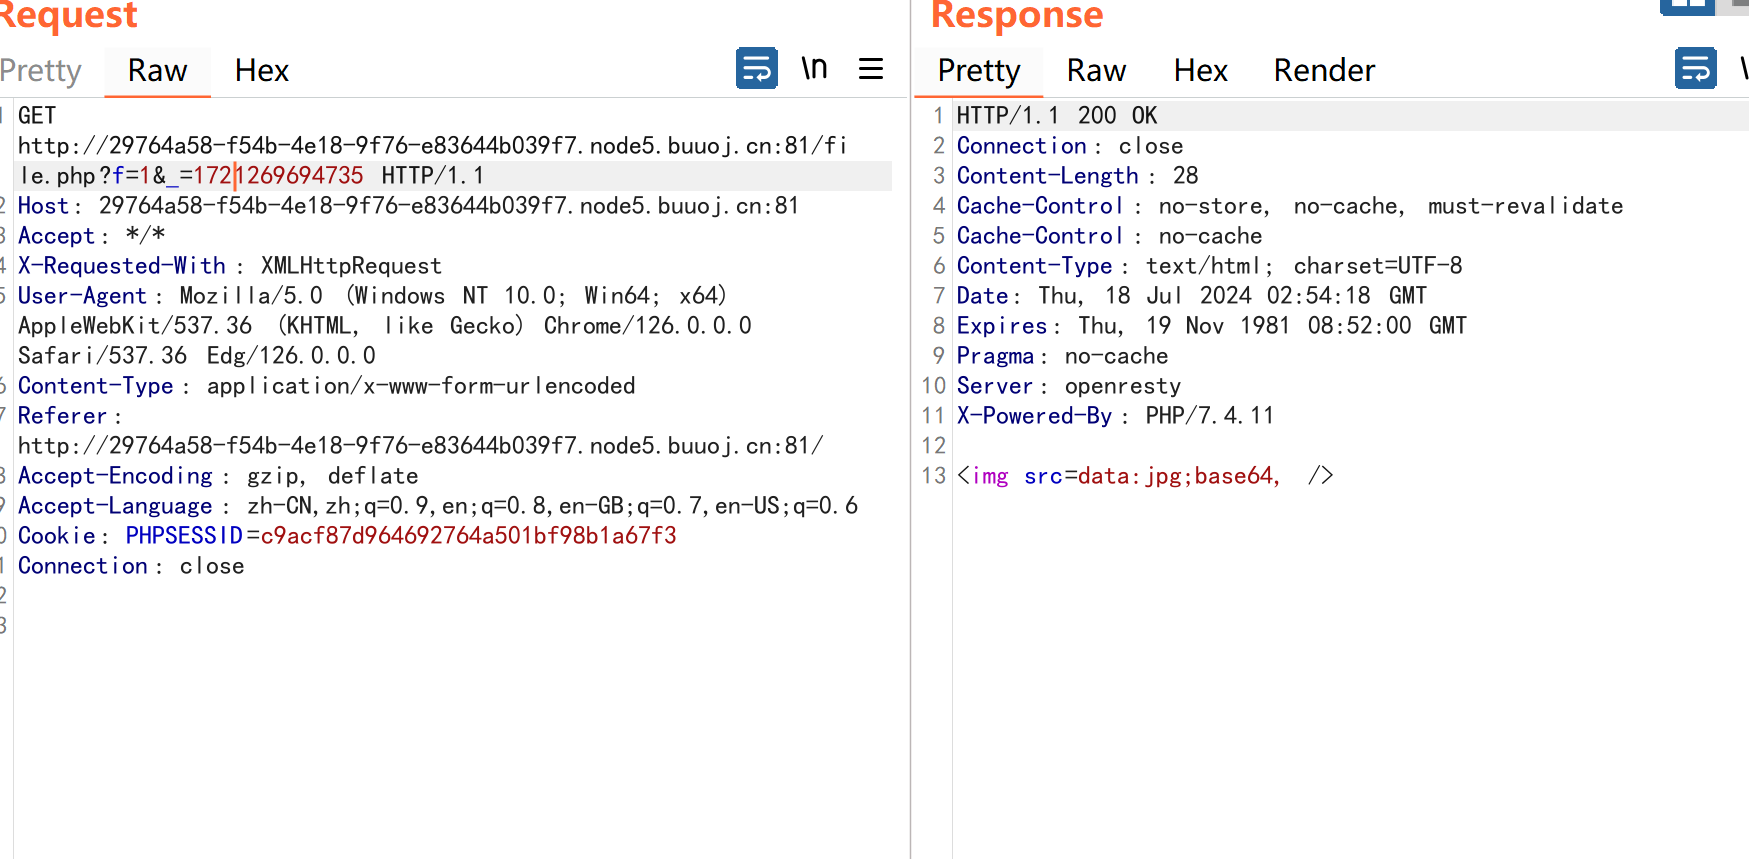Click the User-Agent header name
The image size is (1749, 859).
[x=83, y=296]
